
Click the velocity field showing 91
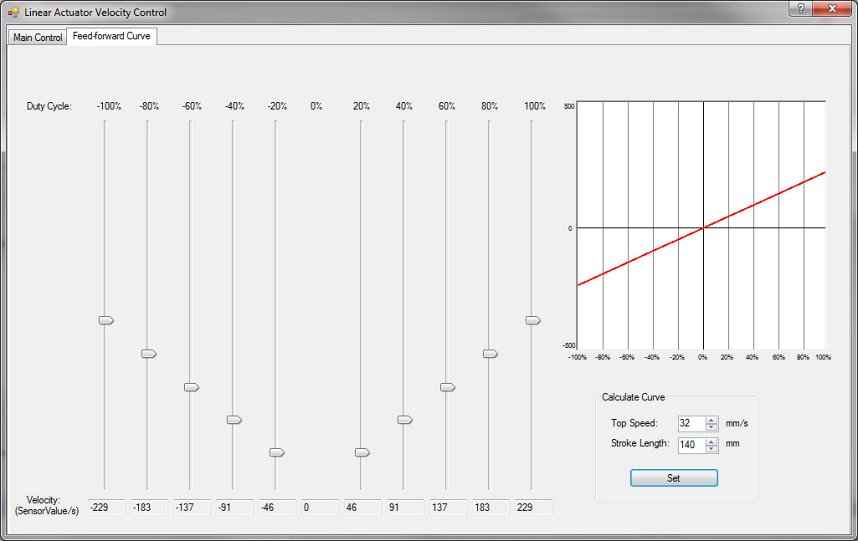[405, 507]
